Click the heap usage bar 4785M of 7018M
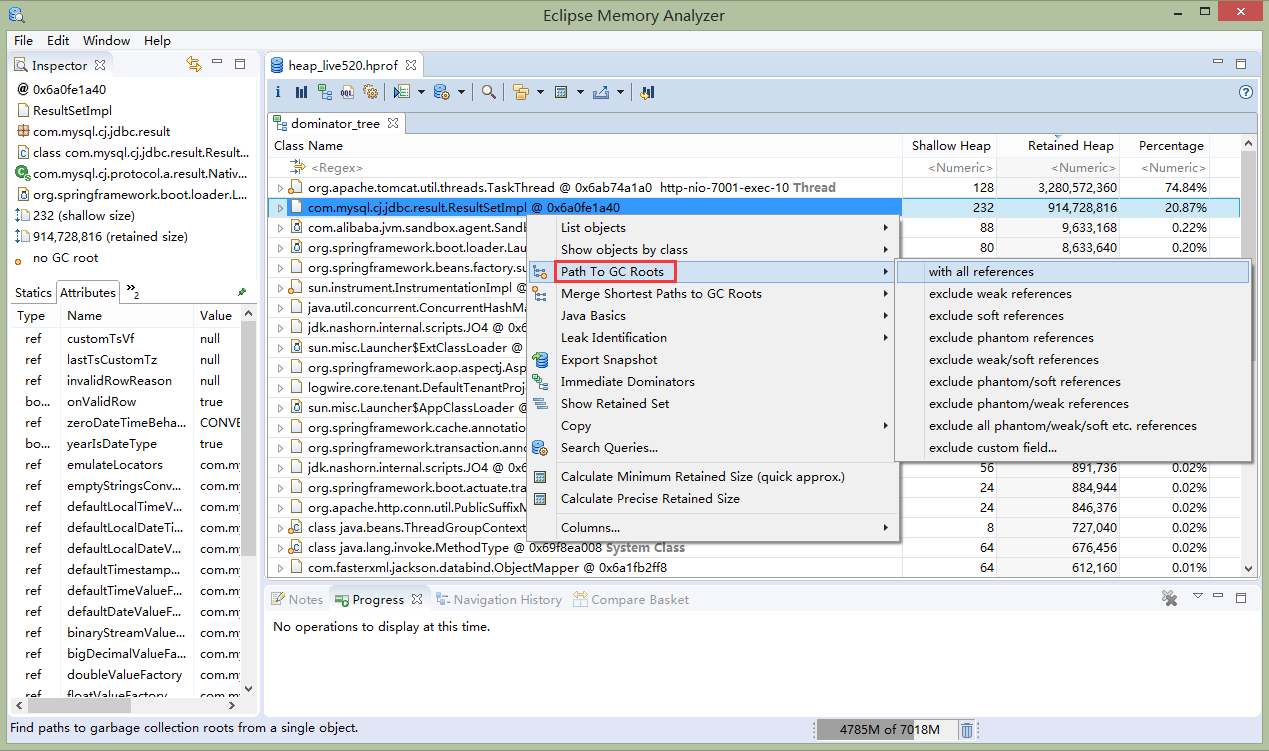1269x751 pixels. [889, 730]
